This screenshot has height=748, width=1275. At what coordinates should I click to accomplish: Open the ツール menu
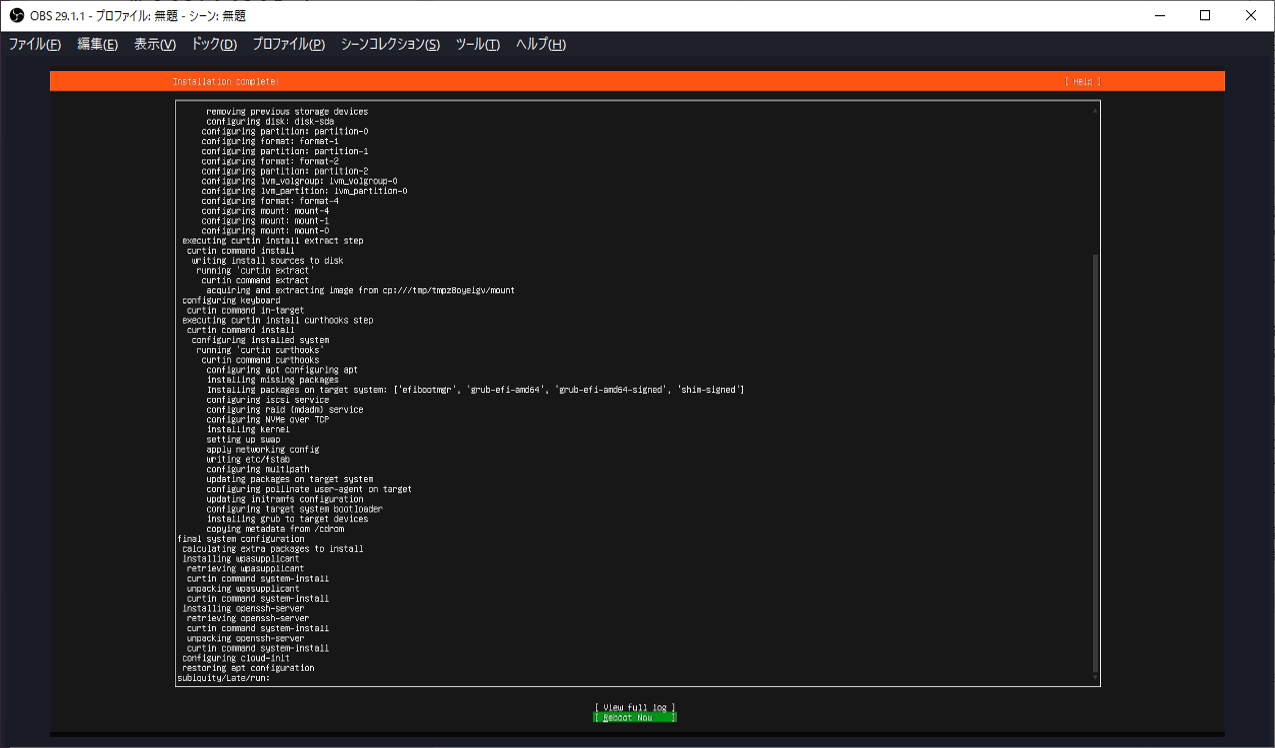coord(479,44)
